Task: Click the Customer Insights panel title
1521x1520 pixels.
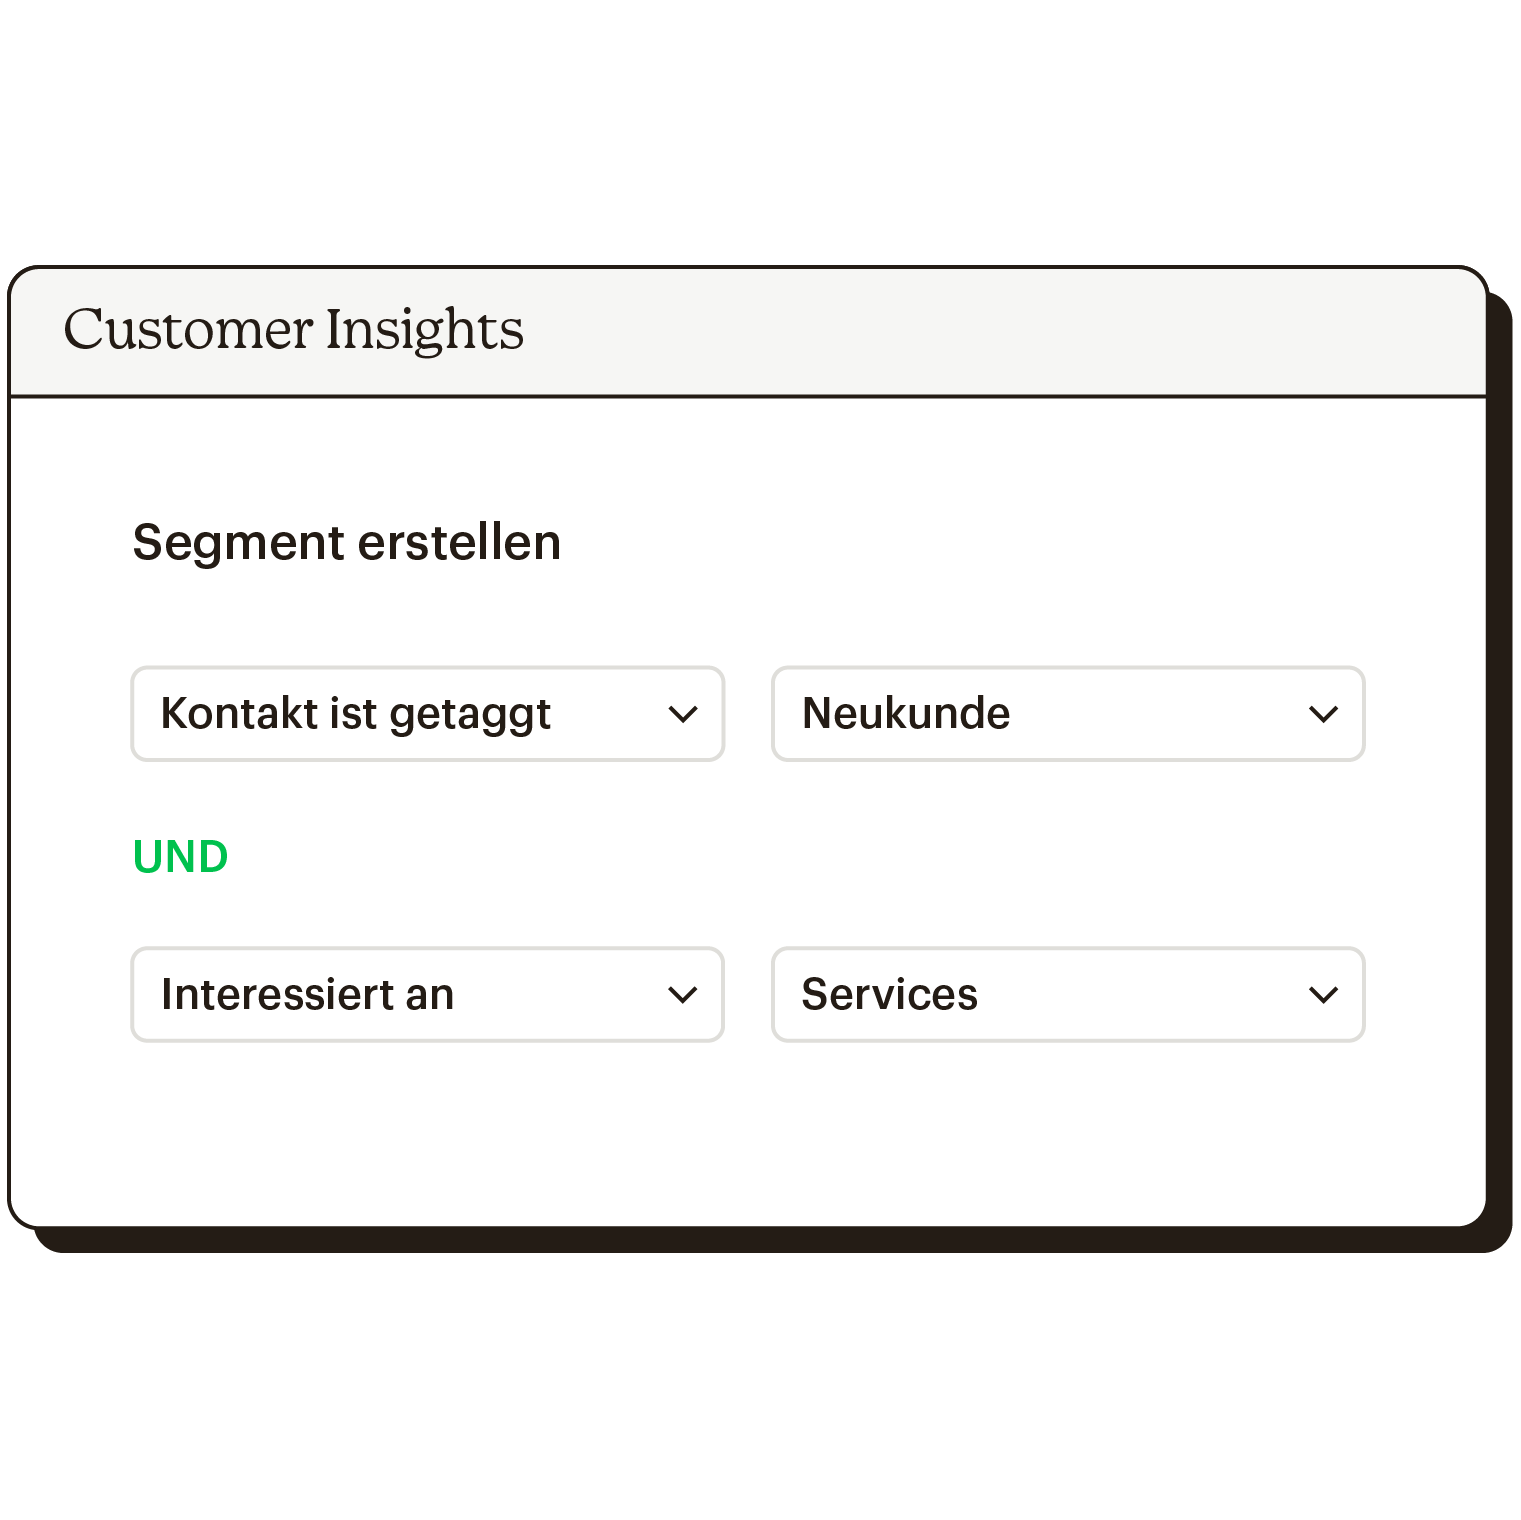Action: pyautogui.click(x=293, y=330)
